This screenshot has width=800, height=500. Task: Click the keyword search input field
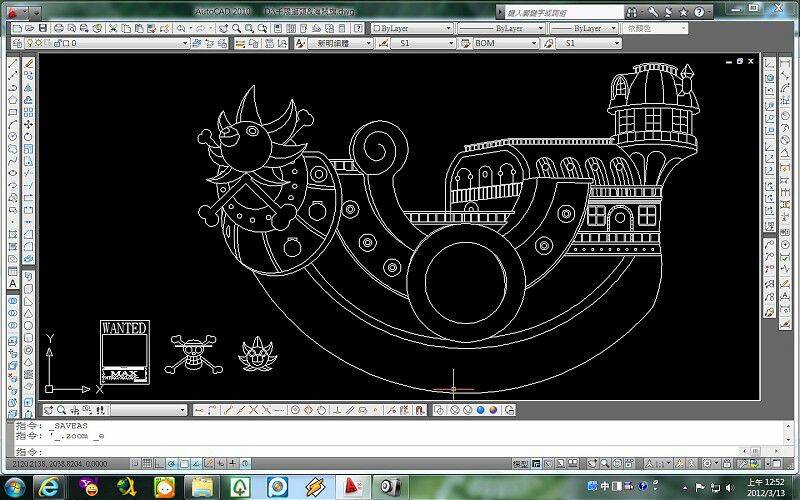(x=564, y=12)
